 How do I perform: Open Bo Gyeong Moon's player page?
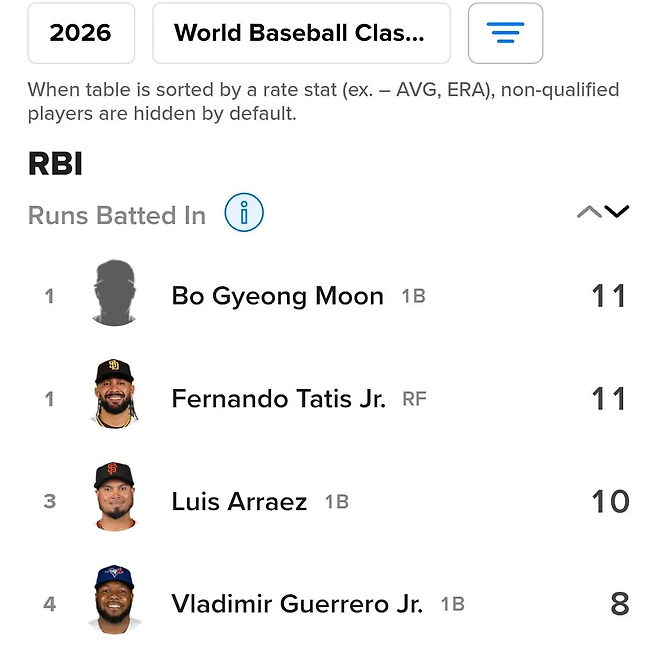(277, 296)
